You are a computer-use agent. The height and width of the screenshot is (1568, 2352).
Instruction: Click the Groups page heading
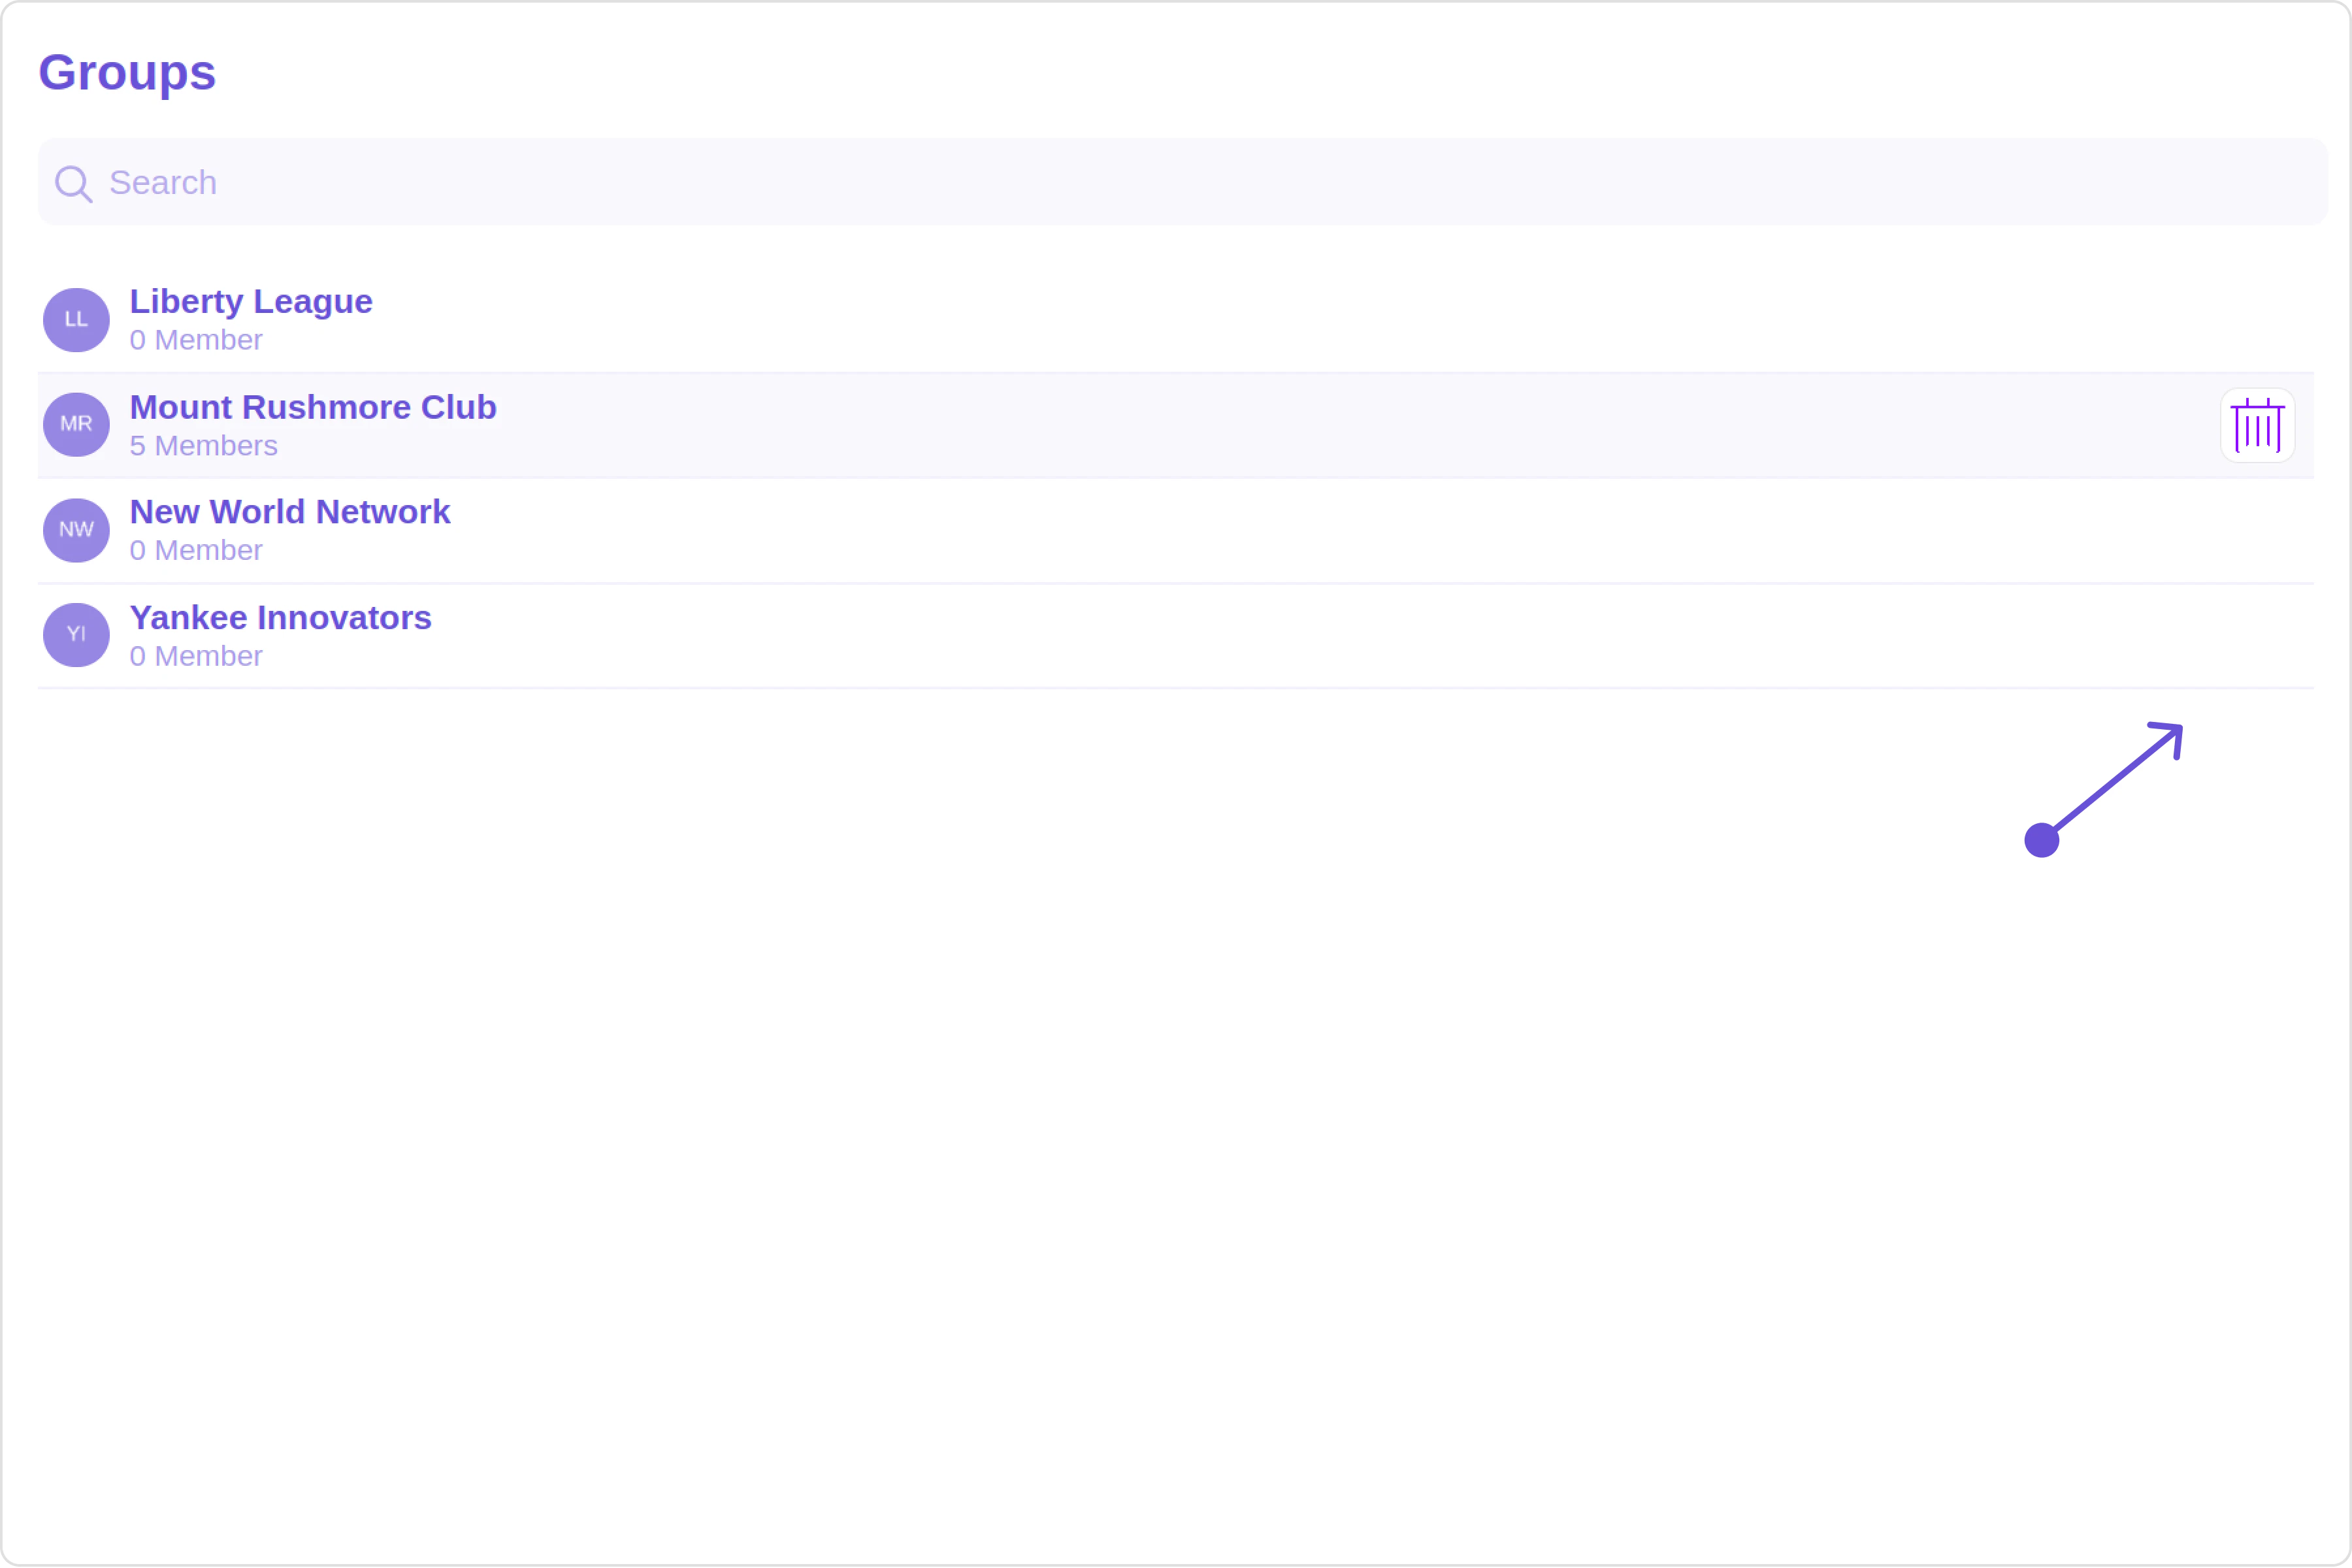pos(127,73)
